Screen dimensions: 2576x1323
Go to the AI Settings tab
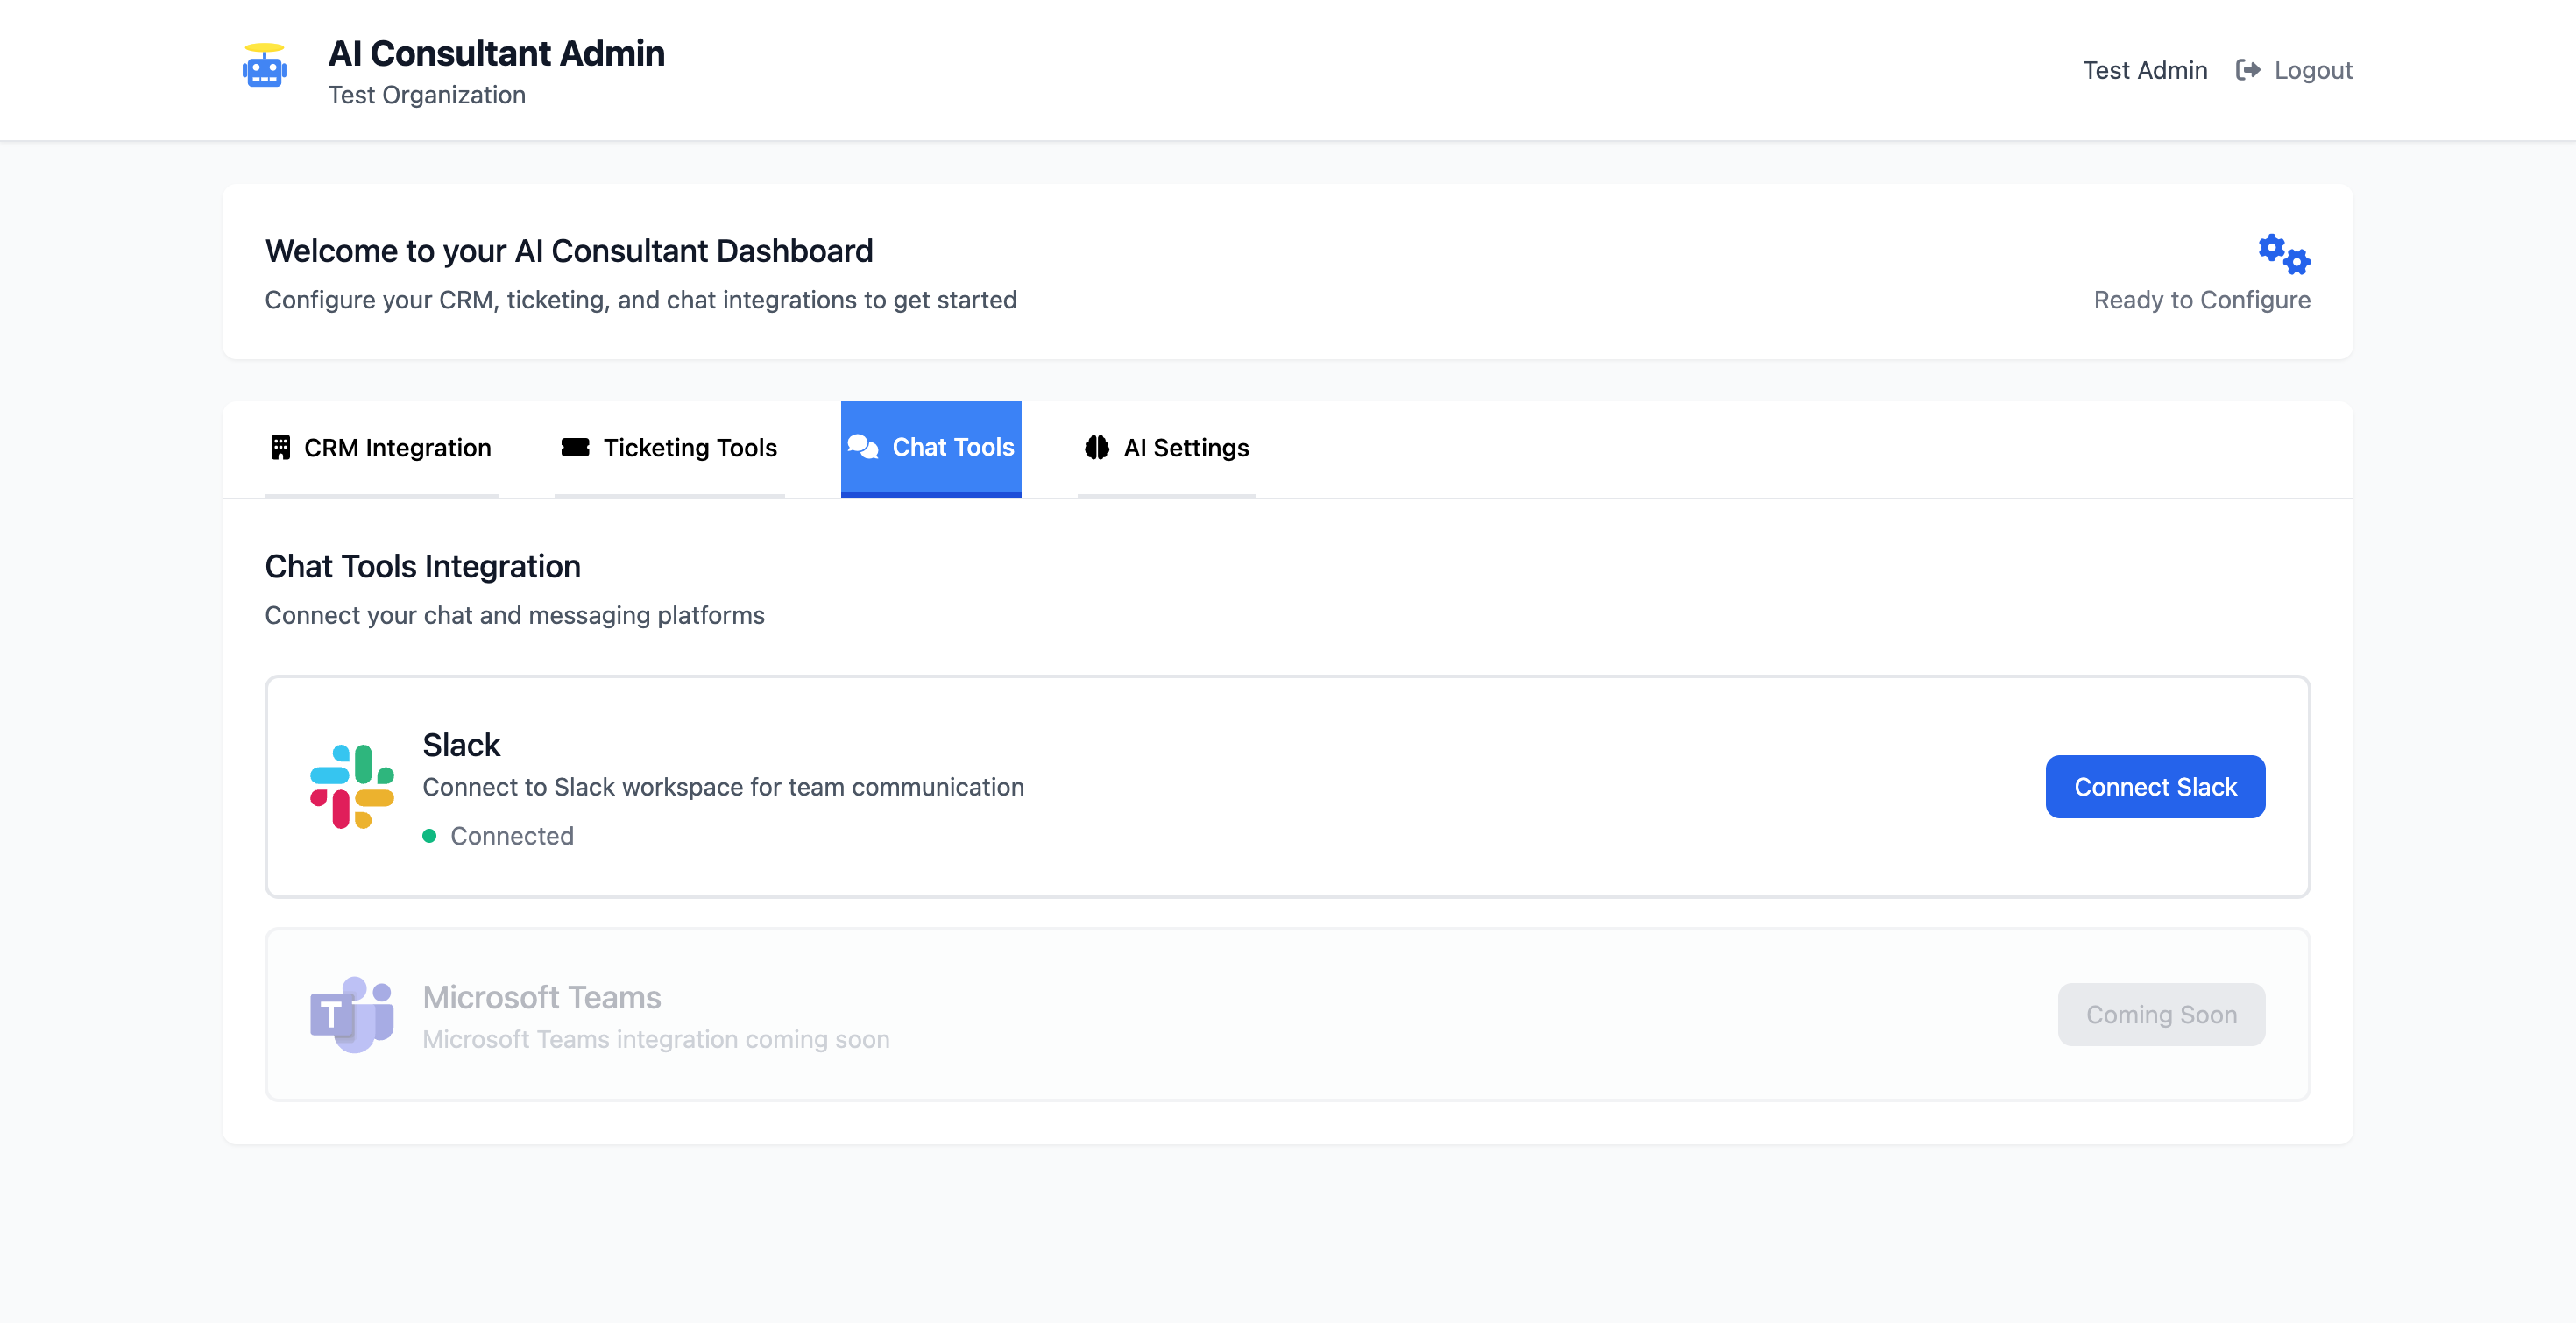pyautogui.click(x=1167, y=448)
